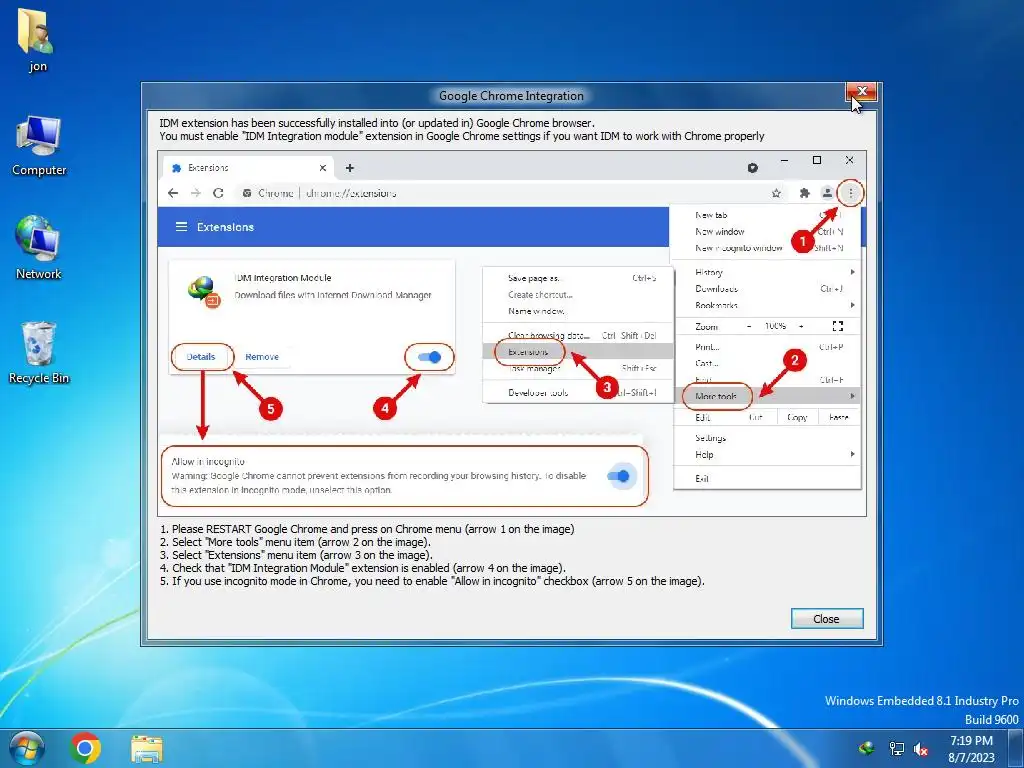Click the Close button in the dialog
The width and height of the screenshot is (1024, 768).
point(827,618)
